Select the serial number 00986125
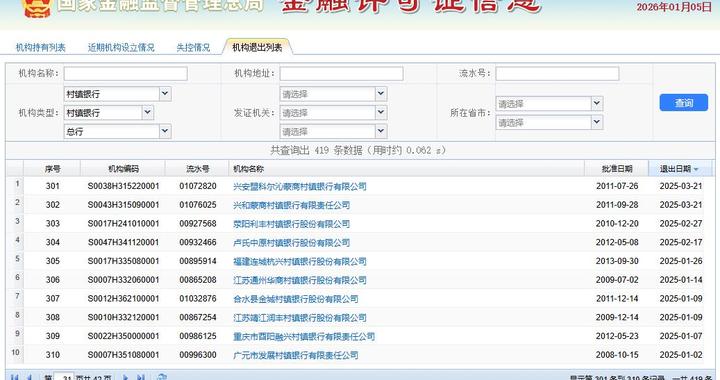 point(197,336)
